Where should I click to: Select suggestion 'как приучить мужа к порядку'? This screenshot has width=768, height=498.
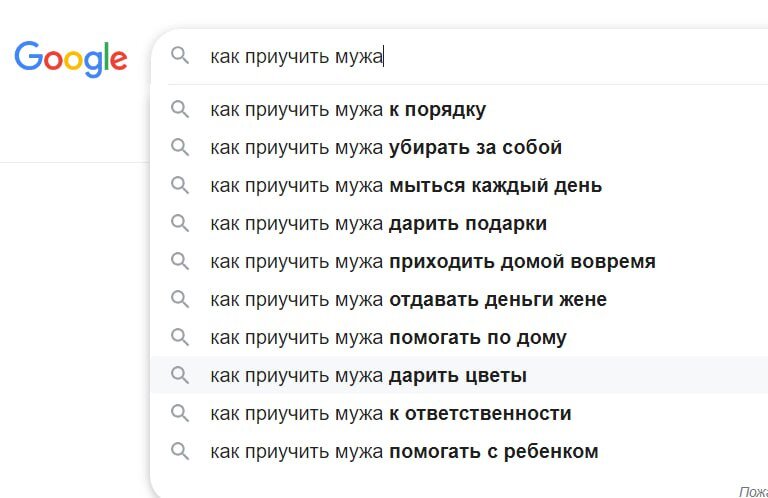(348, 109)
